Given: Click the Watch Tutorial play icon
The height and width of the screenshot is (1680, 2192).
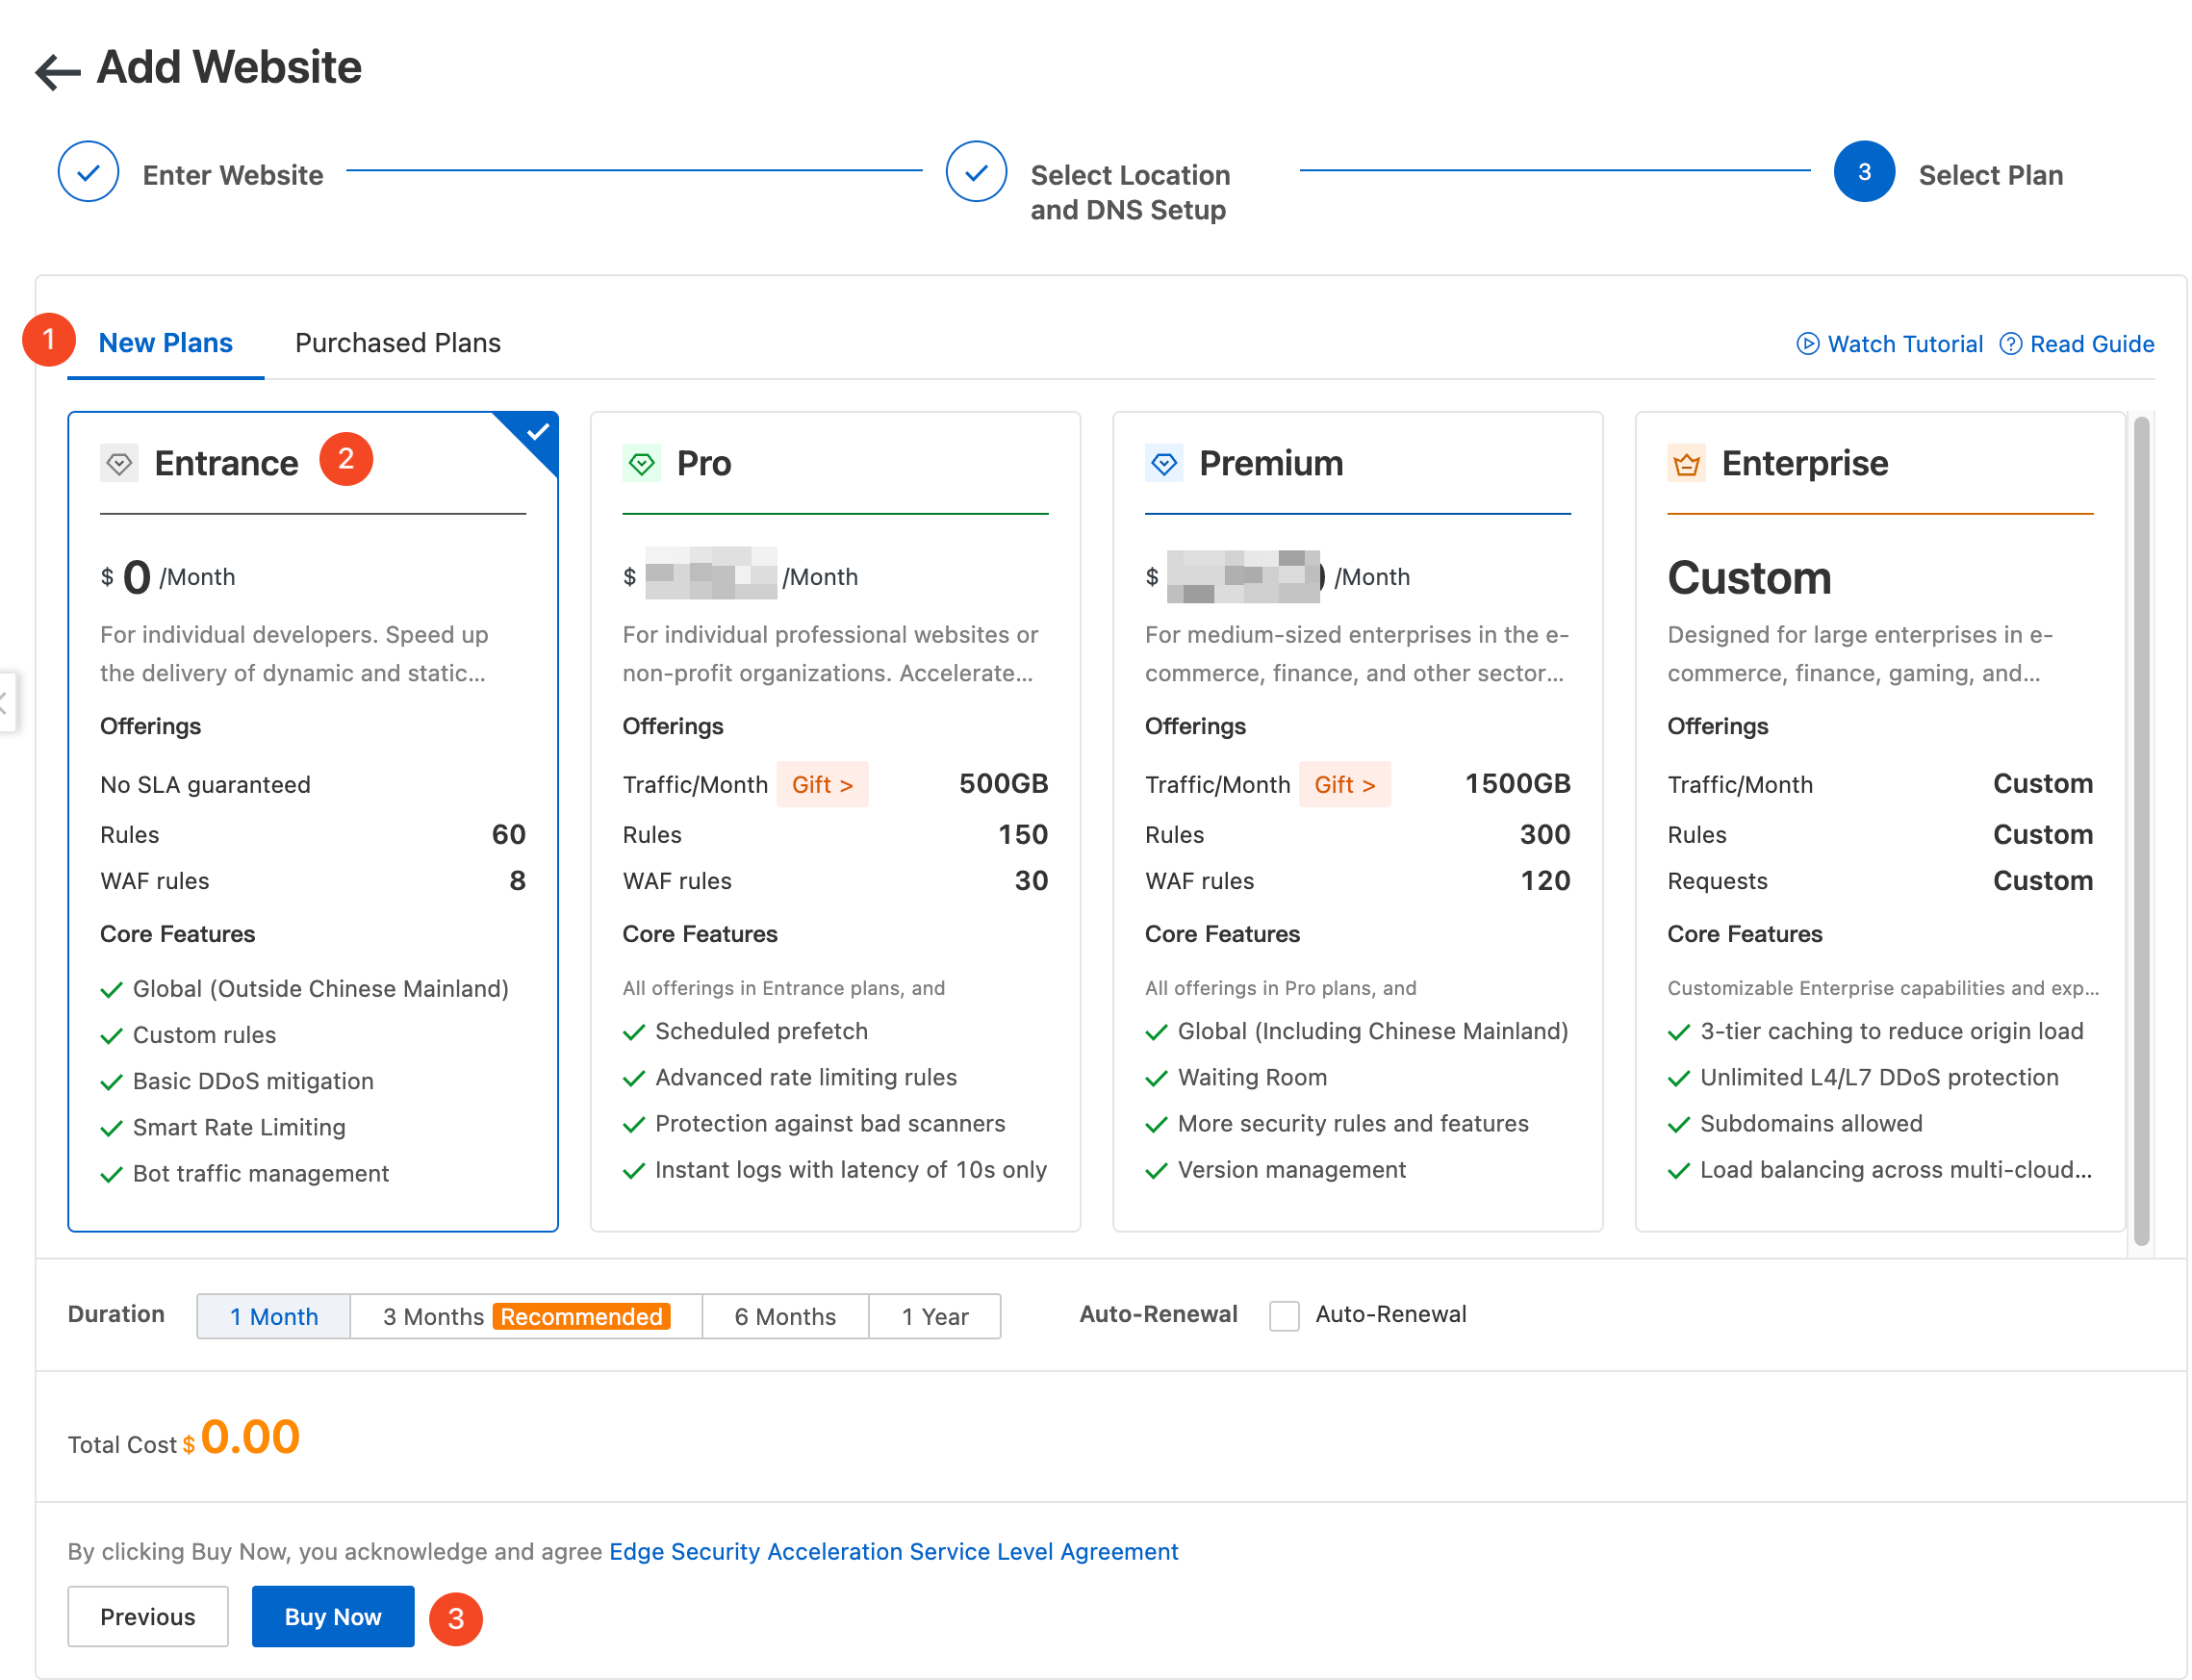Looking at the screenshot, I should point(1807,344).
